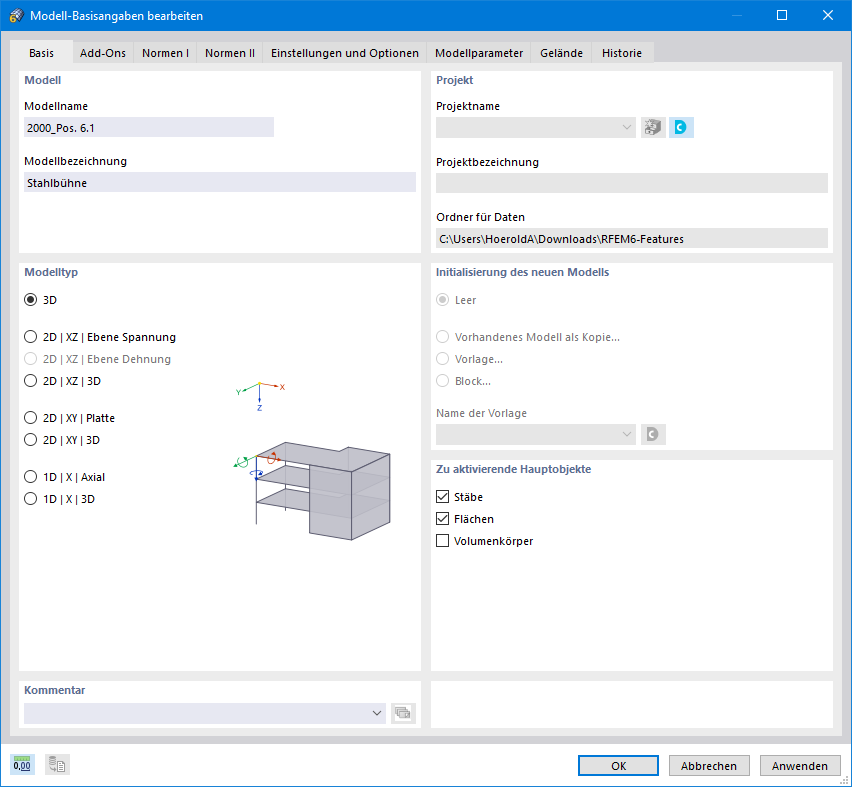Click the units and decimal places icon
Viewport: 852px width, 787px height.
[x=22, y=765]
